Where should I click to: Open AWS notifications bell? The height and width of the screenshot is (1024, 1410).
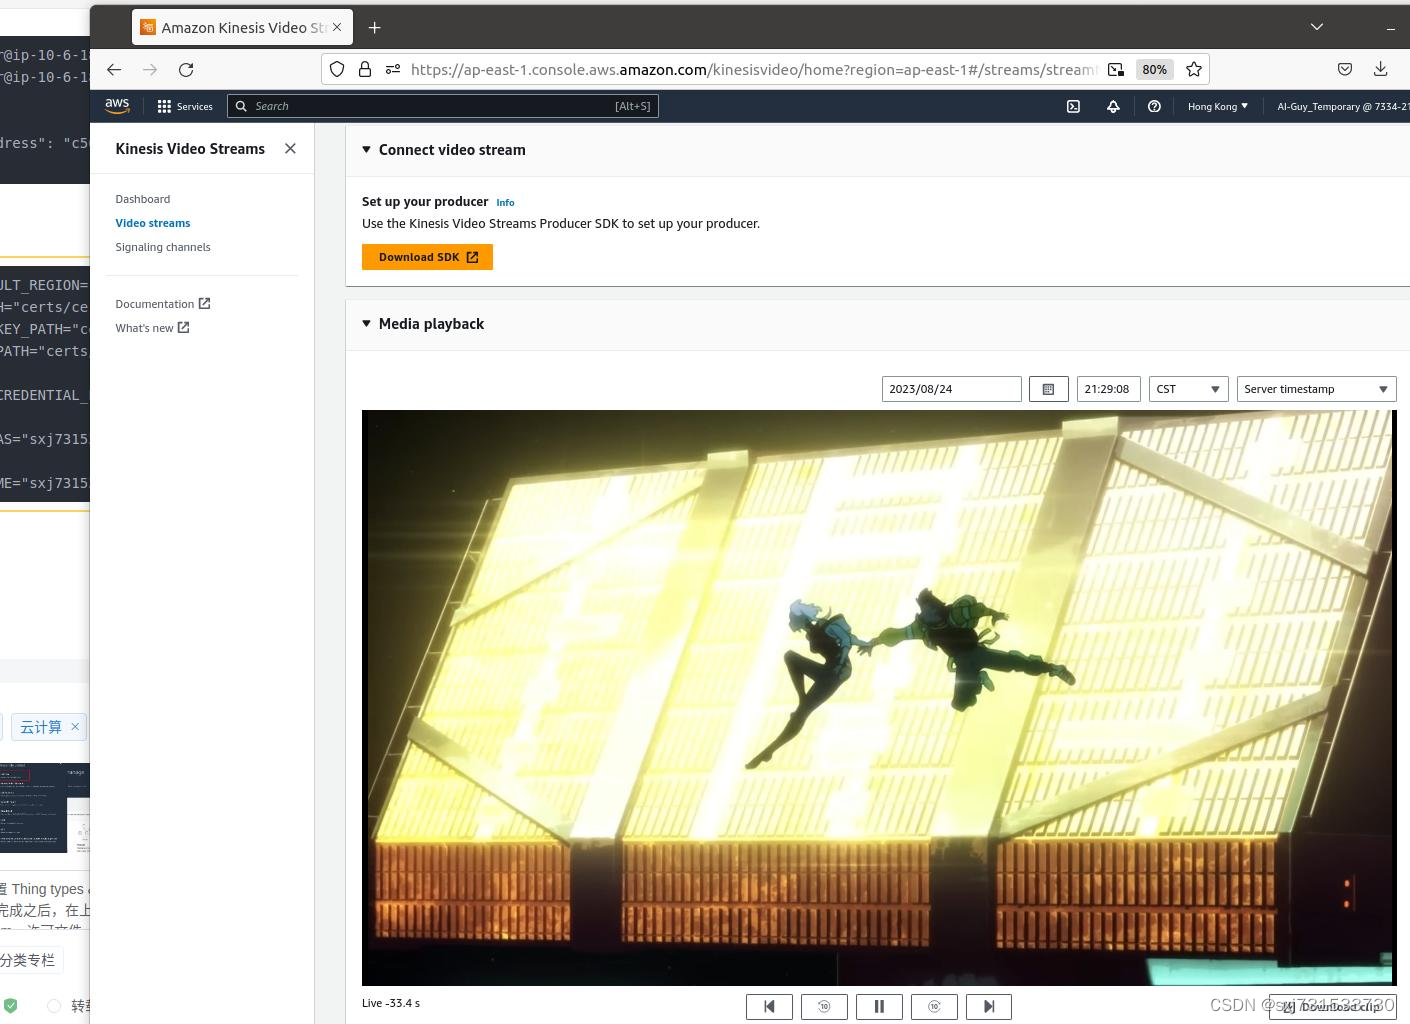coord(1113,106)
